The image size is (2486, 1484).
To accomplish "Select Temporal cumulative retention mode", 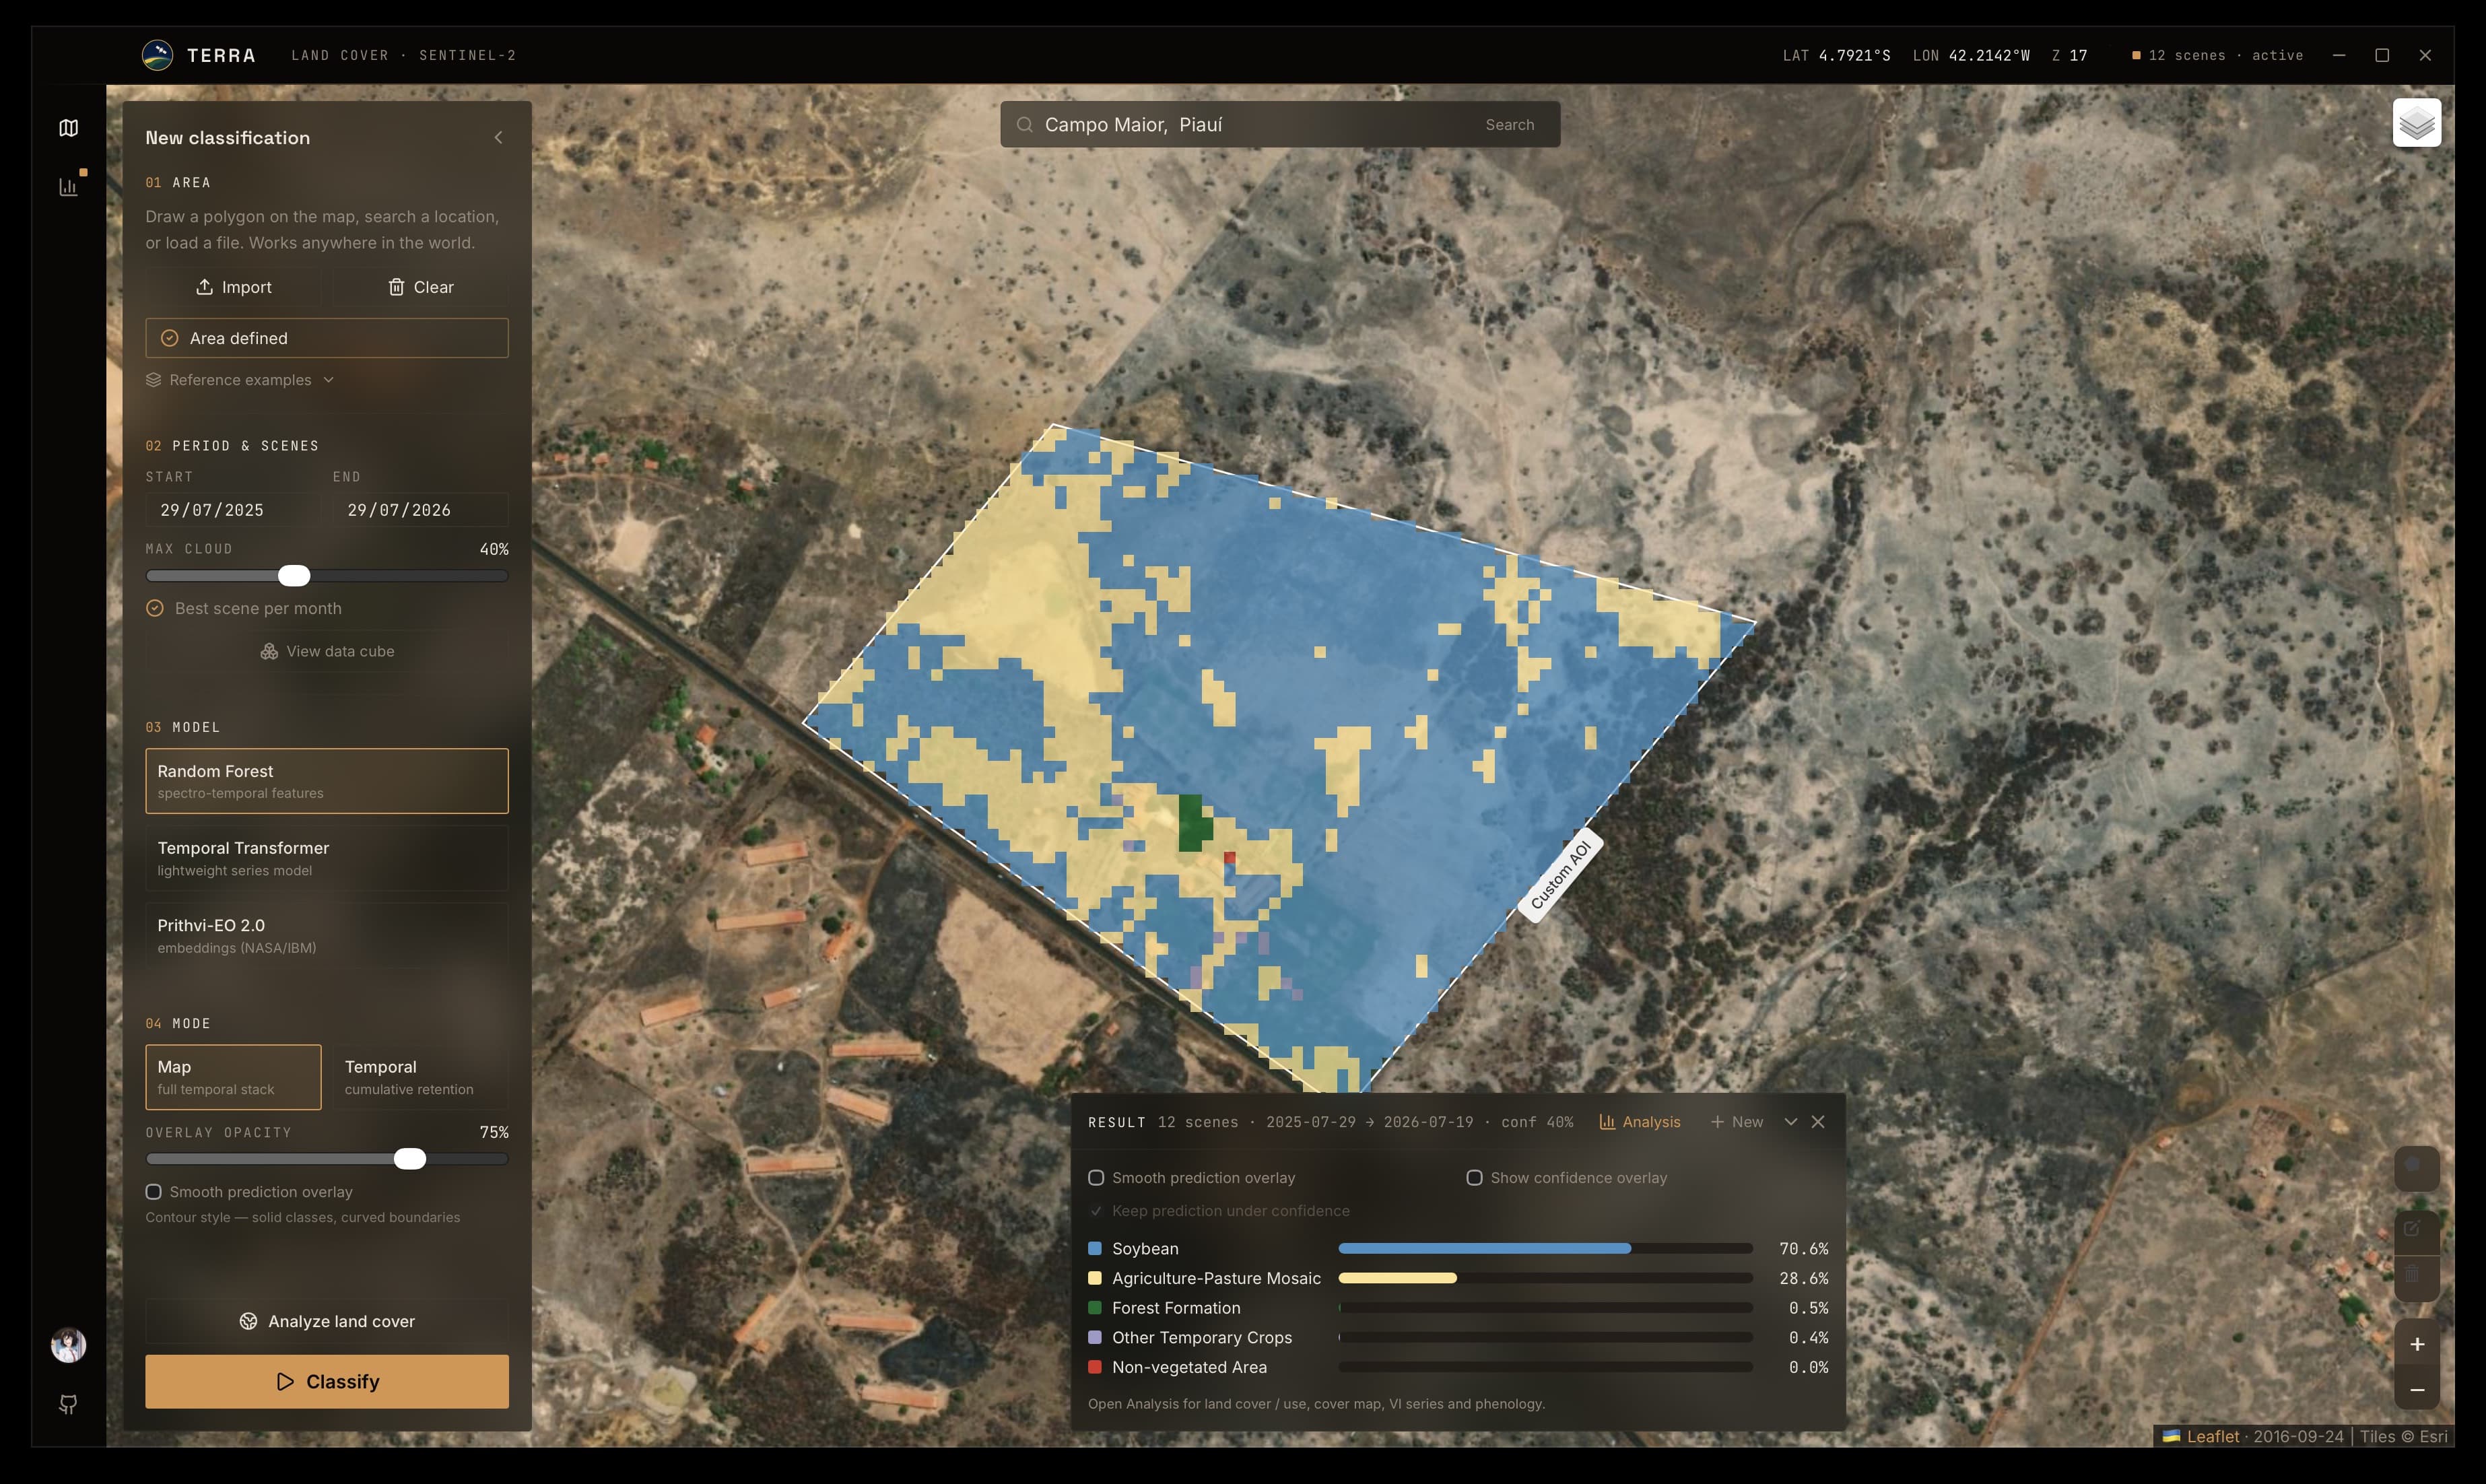I will 421,1077.
